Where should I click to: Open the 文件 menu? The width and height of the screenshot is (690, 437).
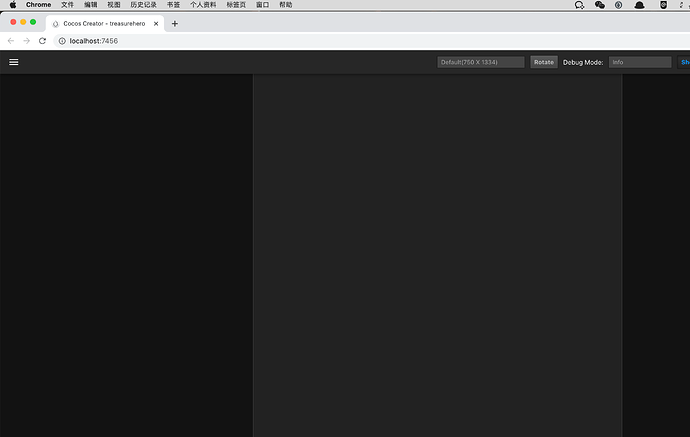click(x=67, y=5)
